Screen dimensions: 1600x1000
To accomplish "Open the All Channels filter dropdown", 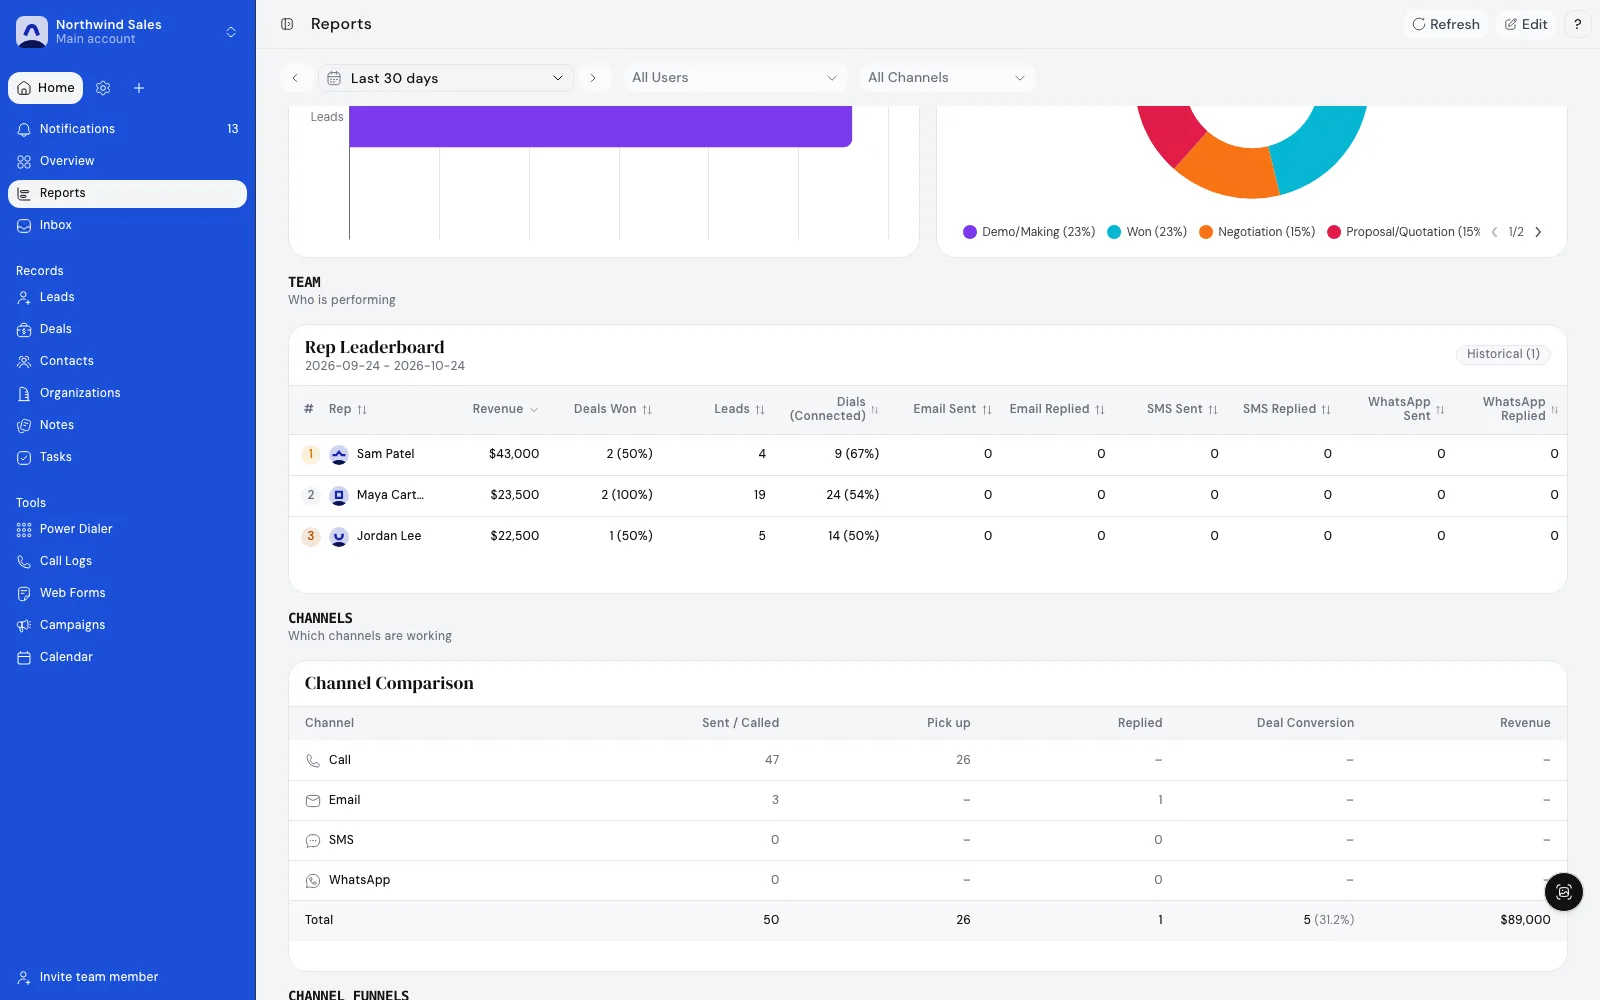I will click(946, 78).
